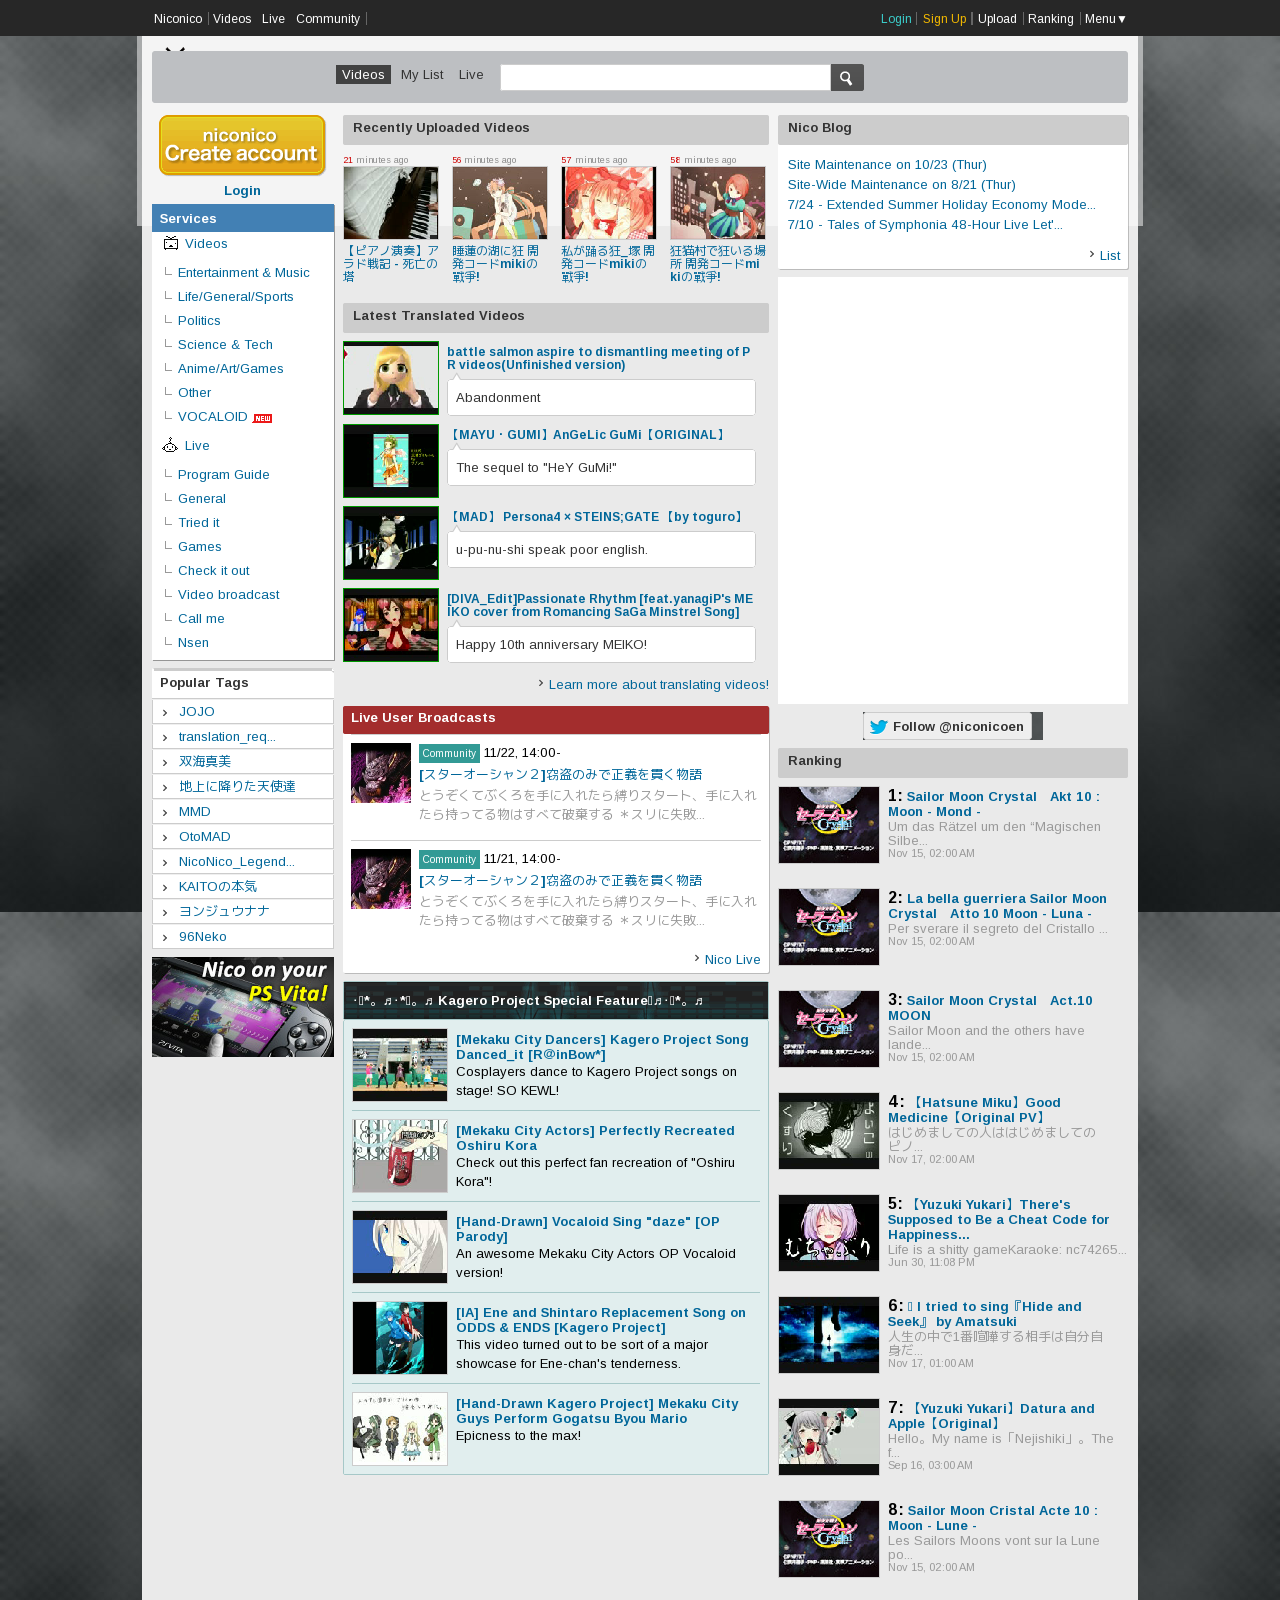Open Science & Tech category
1280x1600 pixels.
225,345
